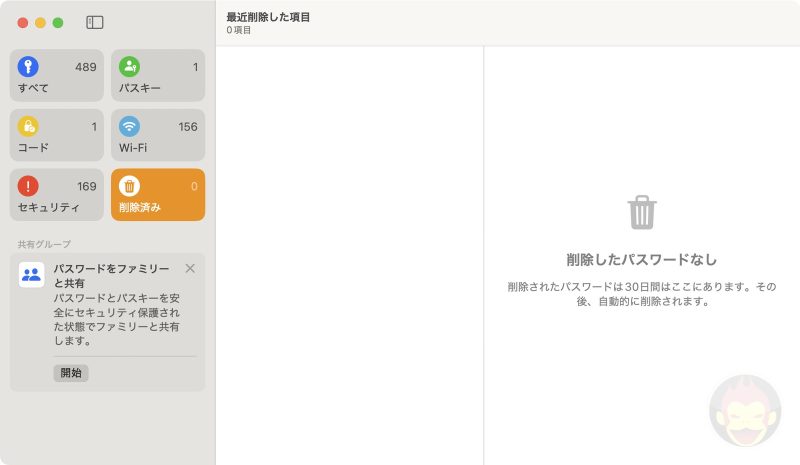Viewport: 800px width, 465px height.
Task: Click the family sharing people icon
Action: [31, 275]
